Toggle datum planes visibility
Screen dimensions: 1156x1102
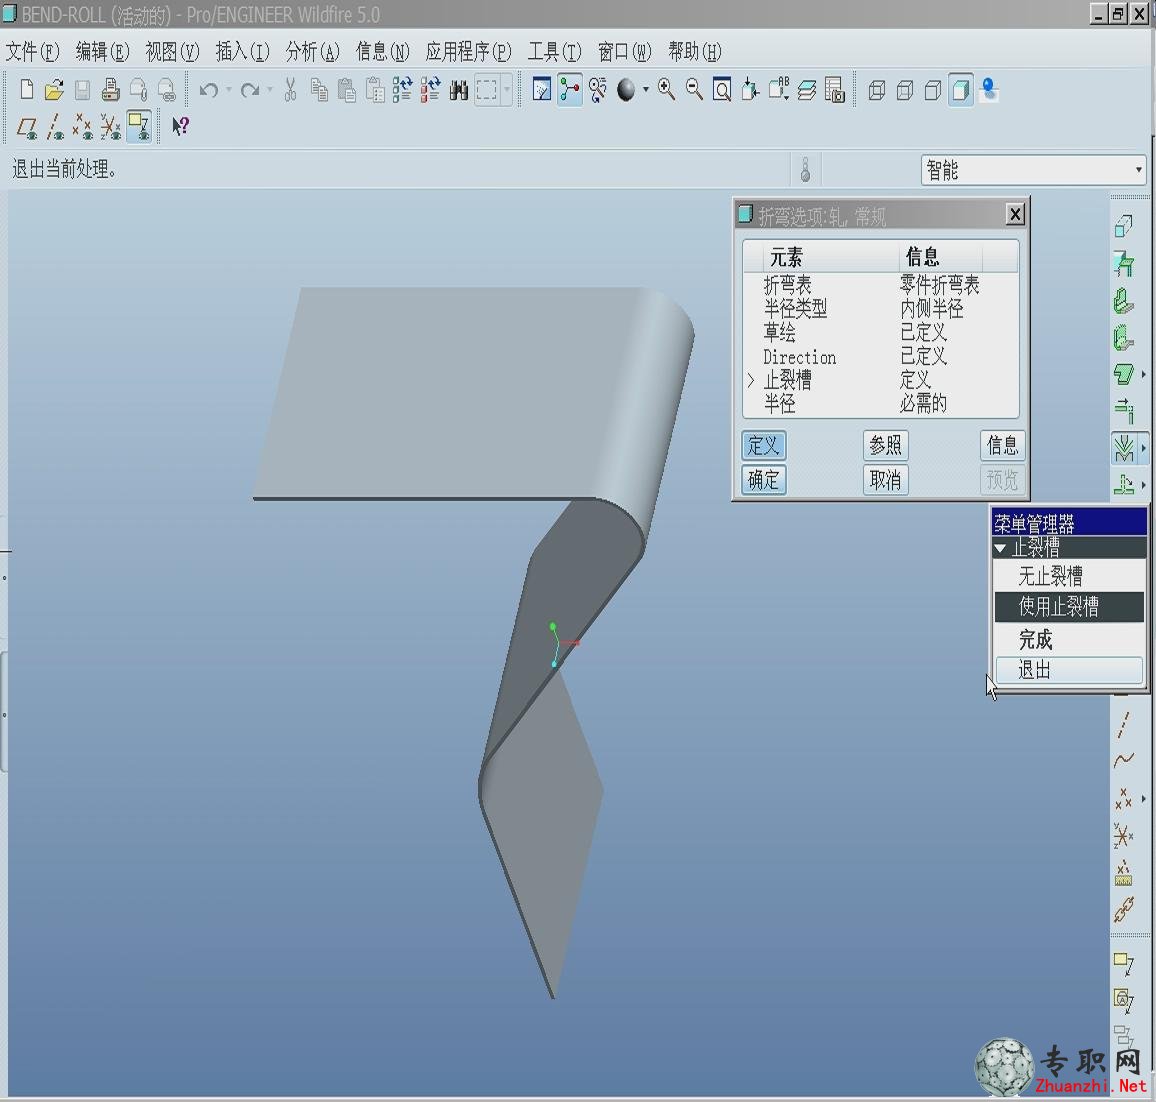(x=27, y=128)
